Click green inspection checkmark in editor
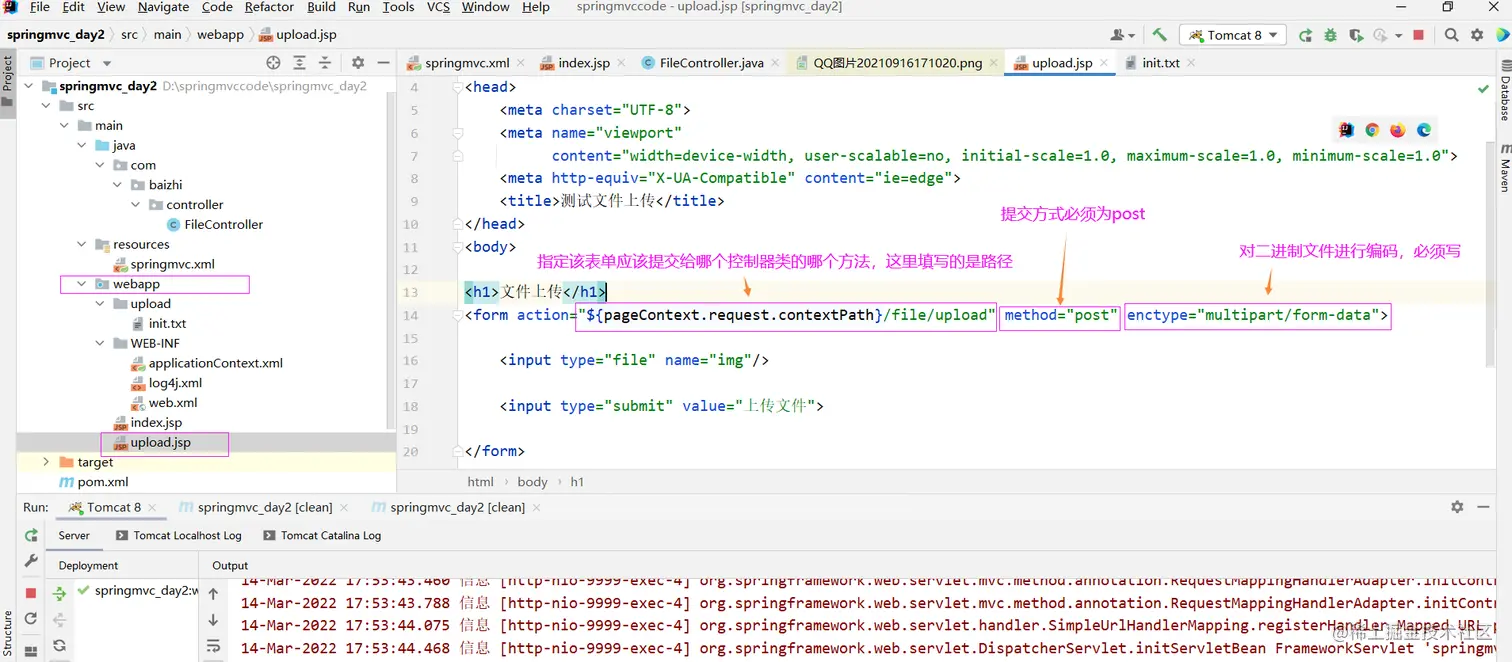 pos(1483,89)
